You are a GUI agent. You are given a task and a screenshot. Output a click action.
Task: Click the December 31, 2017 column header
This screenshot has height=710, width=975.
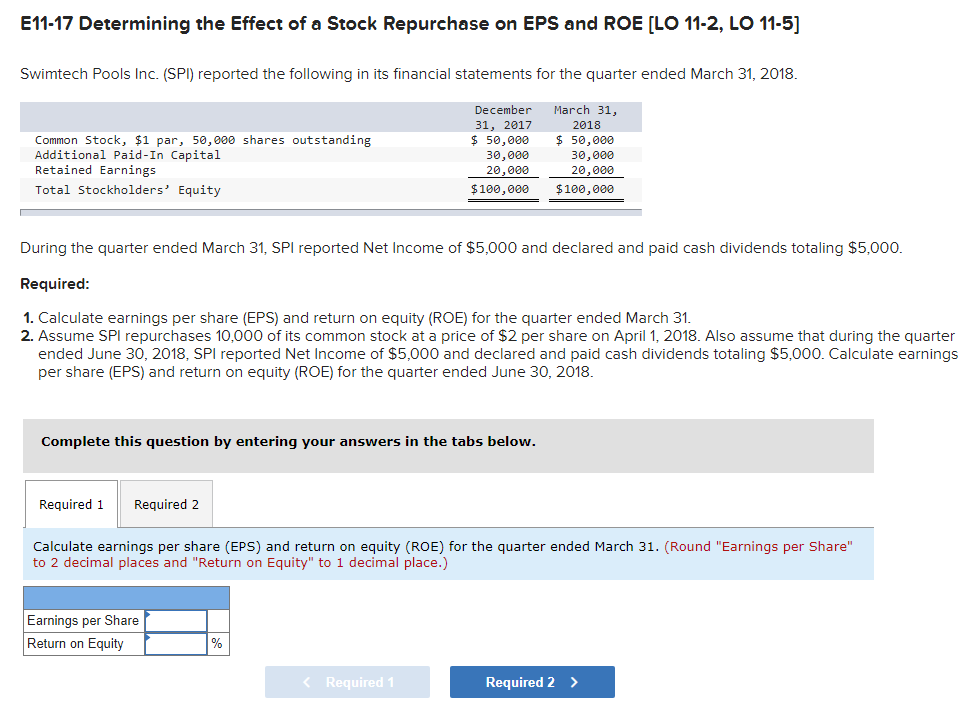pos(503,116)
